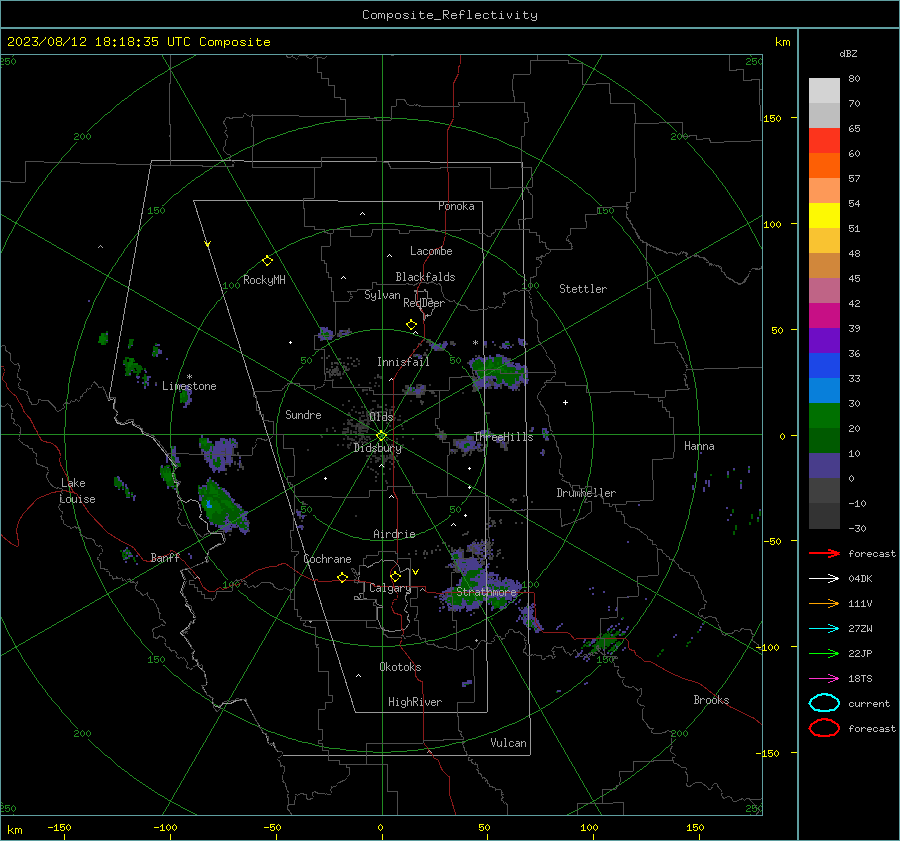The height and width of the screenshot is (841, 900).
Task: Click the magenta 18TS arrow in legend
Action: pyautogui.click(x=824, y=679)
